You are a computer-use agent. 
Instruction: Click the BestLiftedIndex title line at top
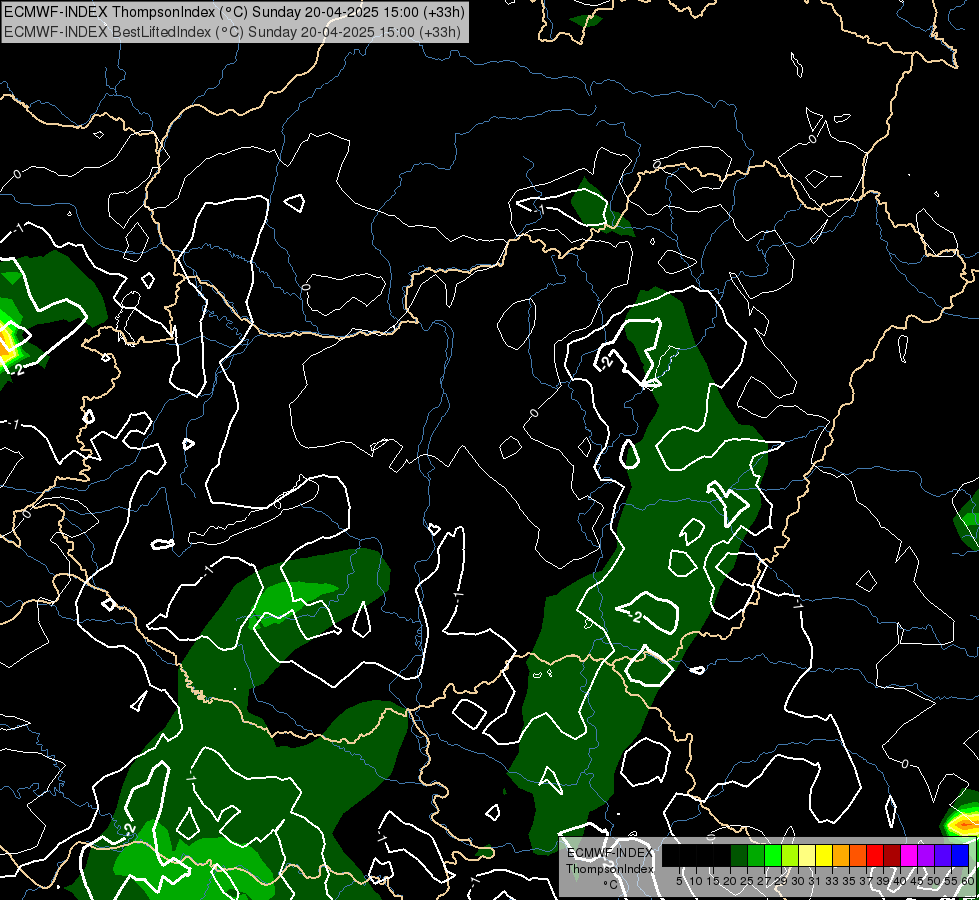click(232, 32)
